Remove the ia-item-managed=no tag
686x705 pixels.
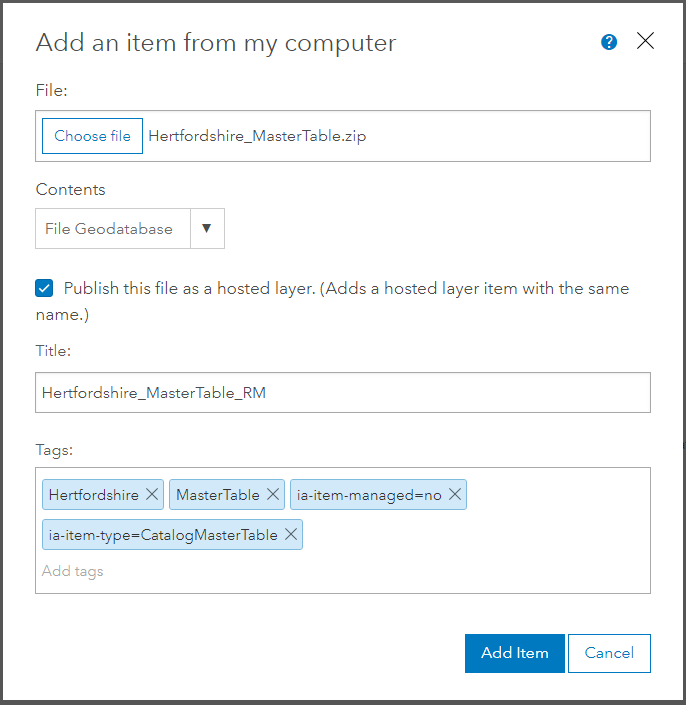pos(455,495)
